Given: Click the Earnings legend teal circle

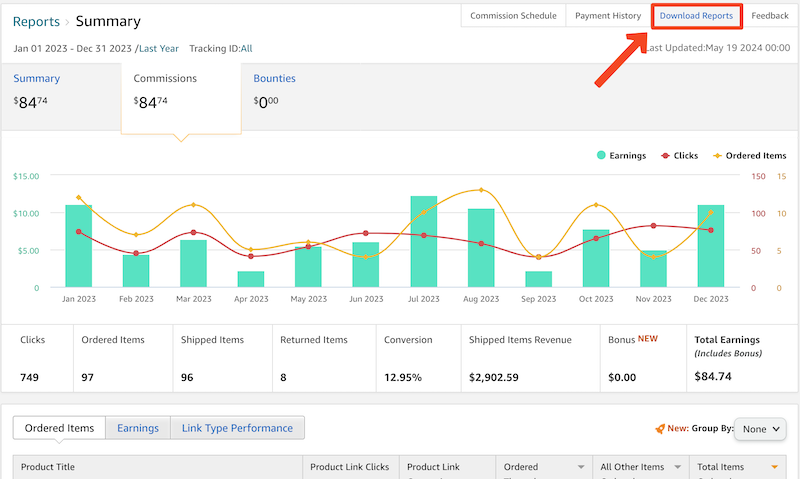Looking at the screenshot, I should click(x=602, y=156).
